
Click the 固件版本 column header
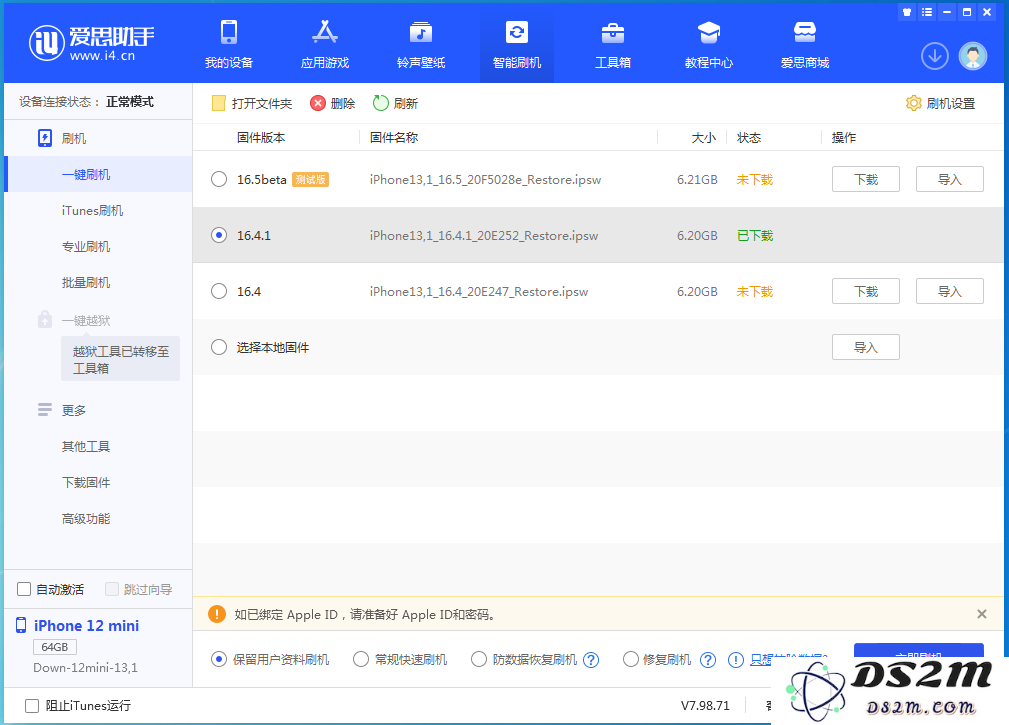(261, 138)
